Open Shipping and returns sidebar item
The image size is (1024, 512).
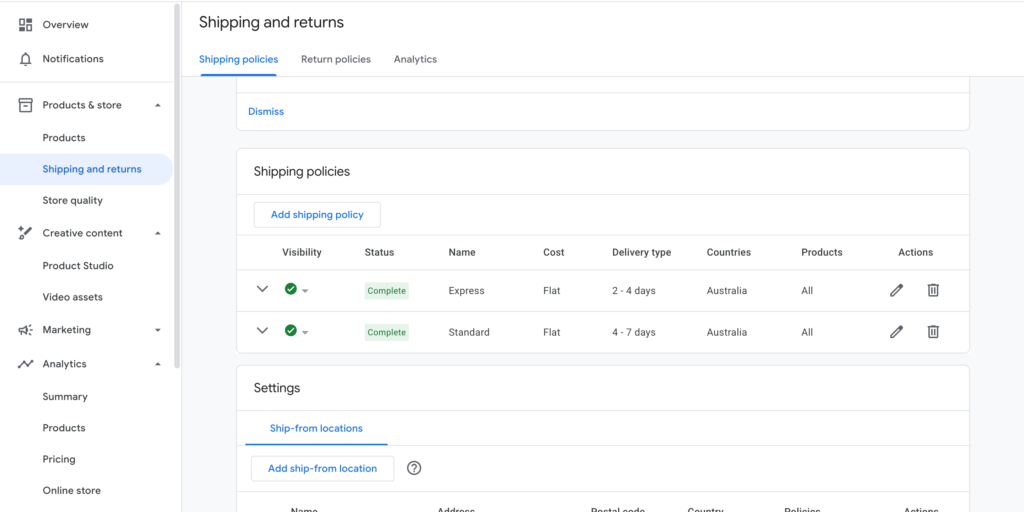pyautogui.click(x=86, y=169)
